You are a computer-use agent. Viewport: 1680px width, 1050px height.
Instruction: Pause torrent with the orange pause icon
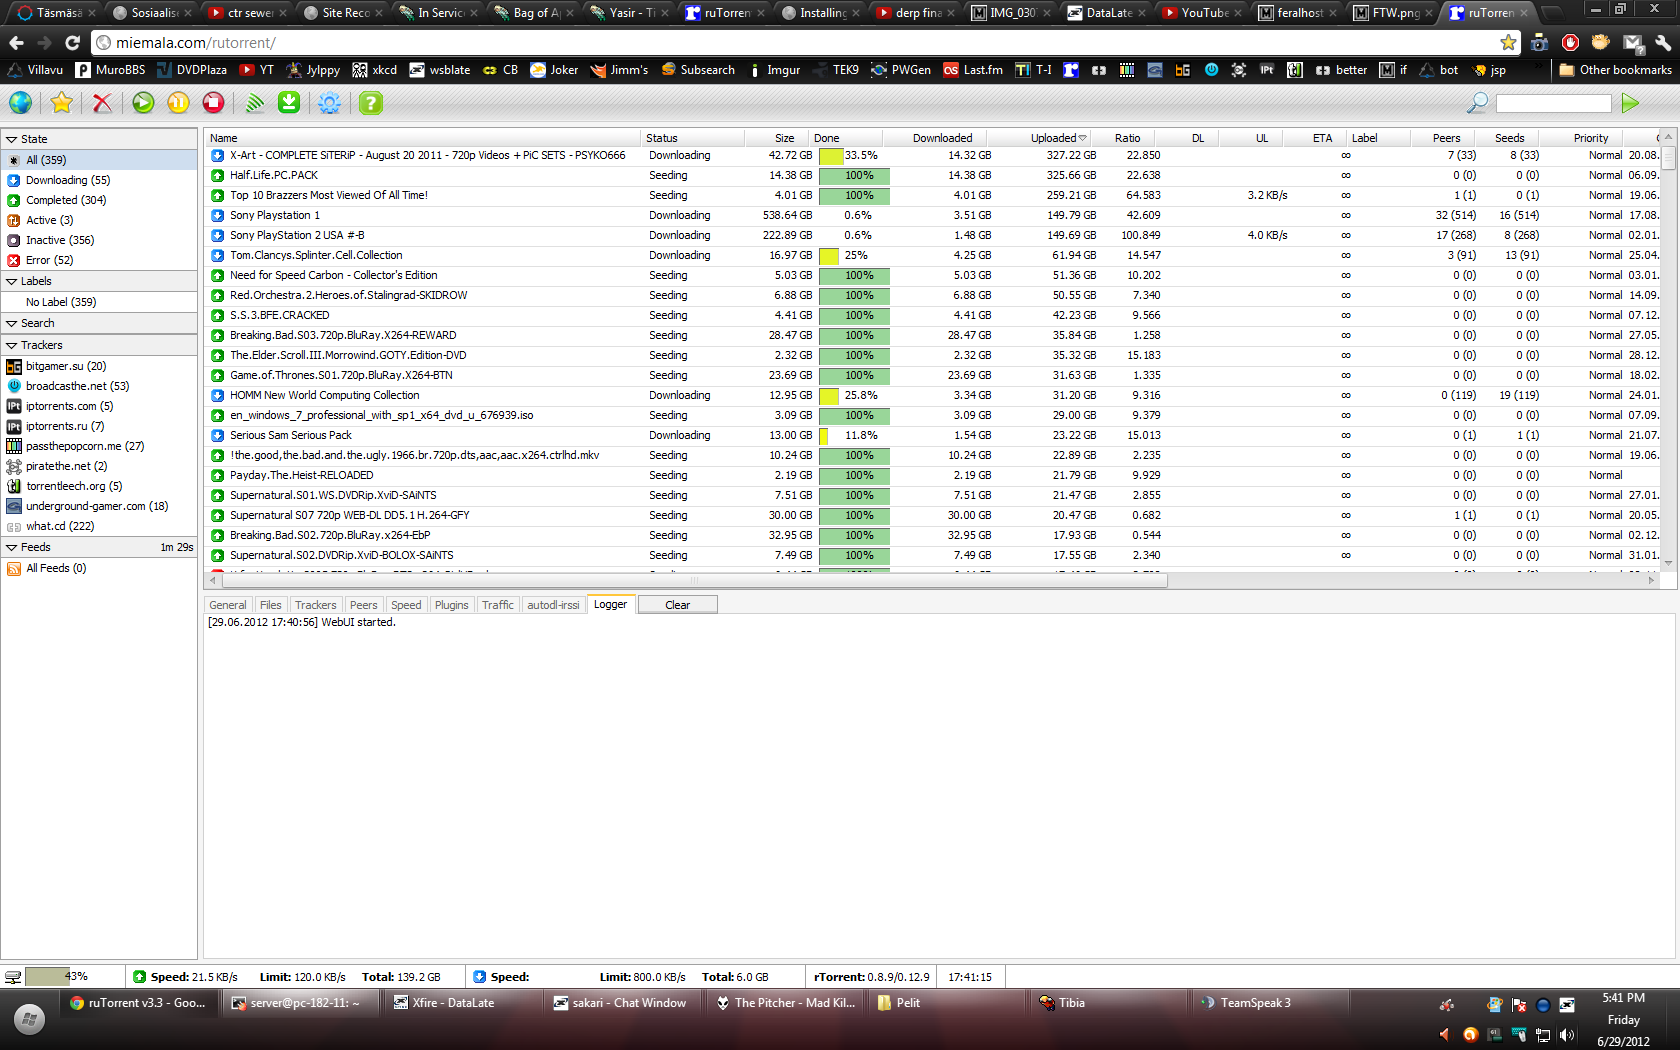178,103
